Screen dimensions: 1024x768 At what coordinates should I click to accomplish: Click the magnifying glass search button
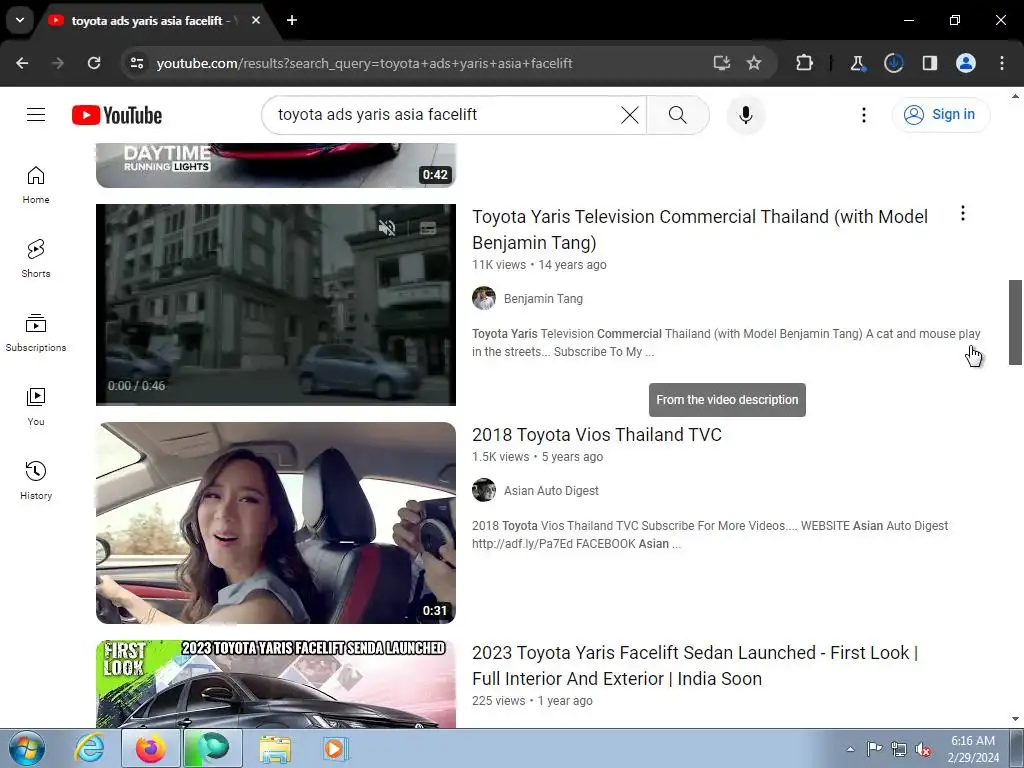(678, 115)
